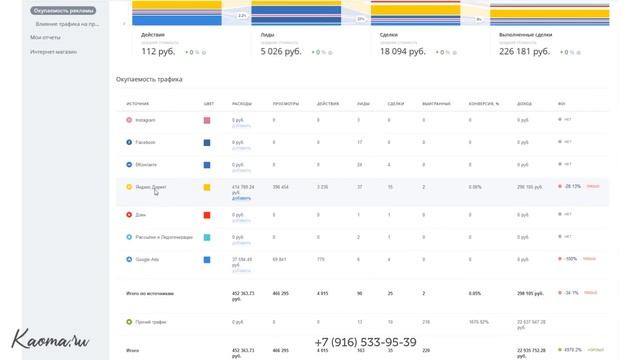Sort by the РАСХОДЫ column header
The image size is (640, 360).
[x=242, y=104]
